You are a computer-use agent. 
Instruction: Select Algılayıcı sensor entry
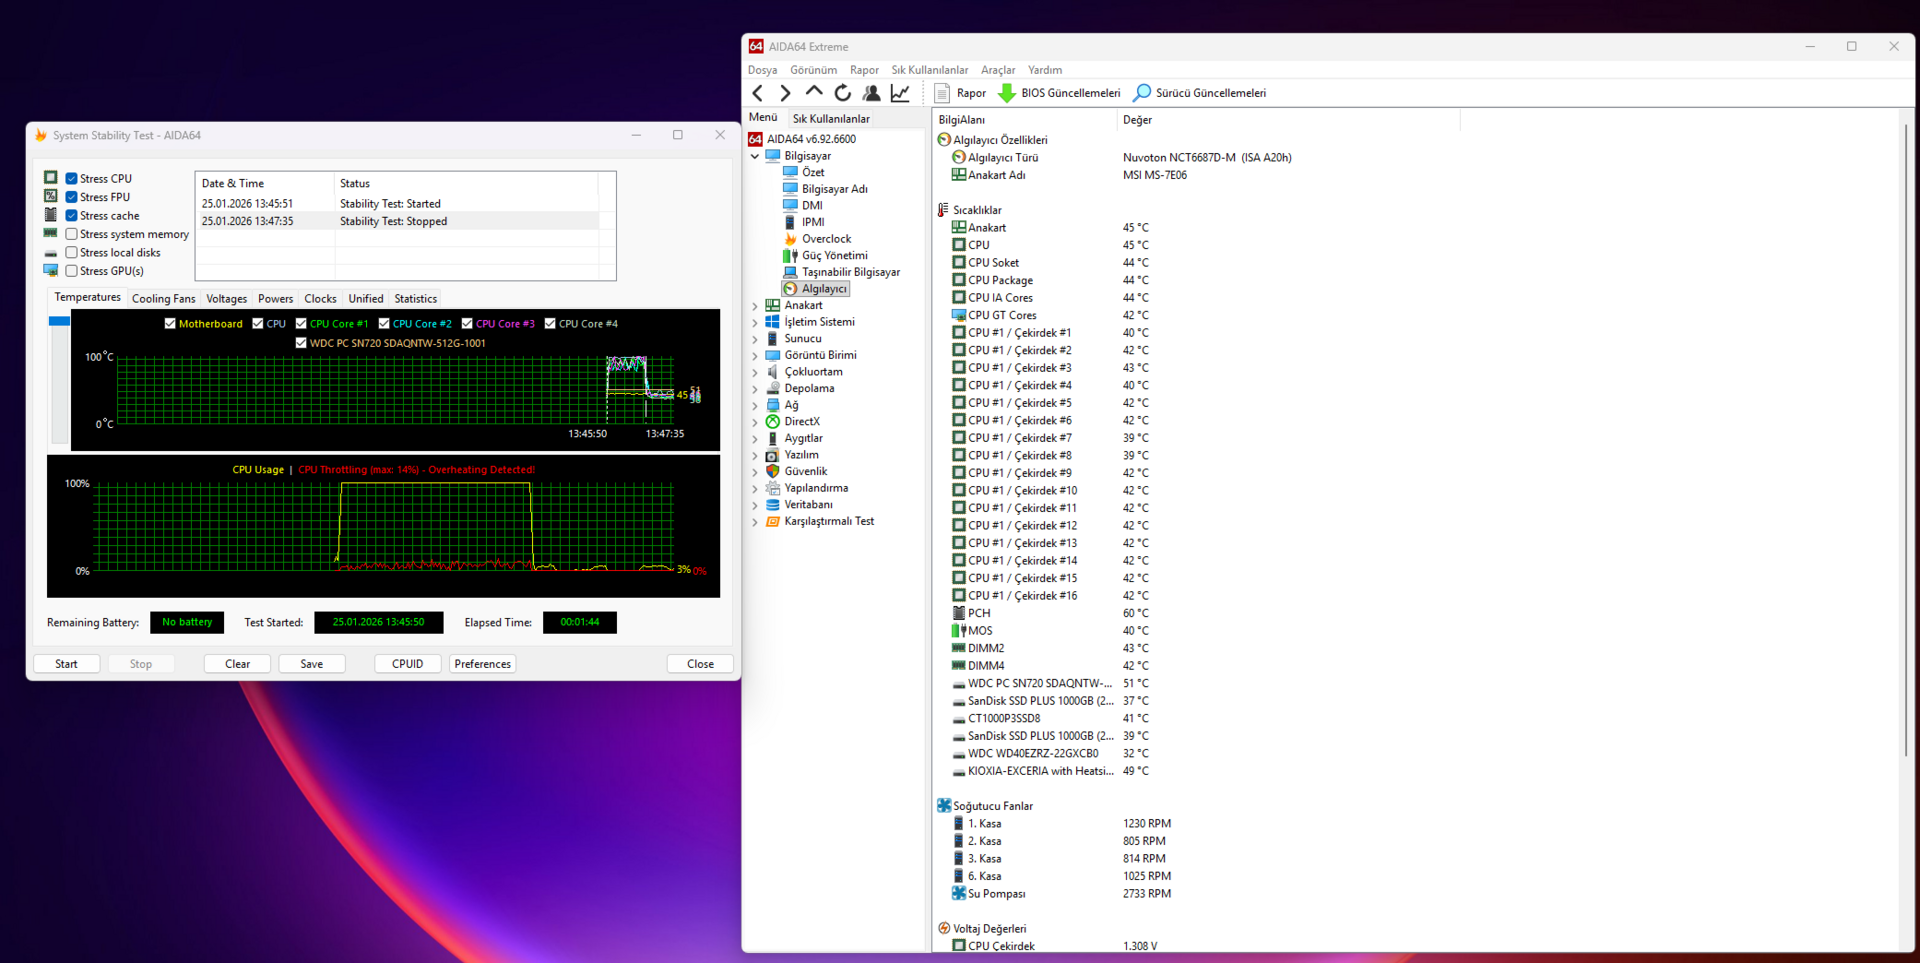click(x=824, y=288)
